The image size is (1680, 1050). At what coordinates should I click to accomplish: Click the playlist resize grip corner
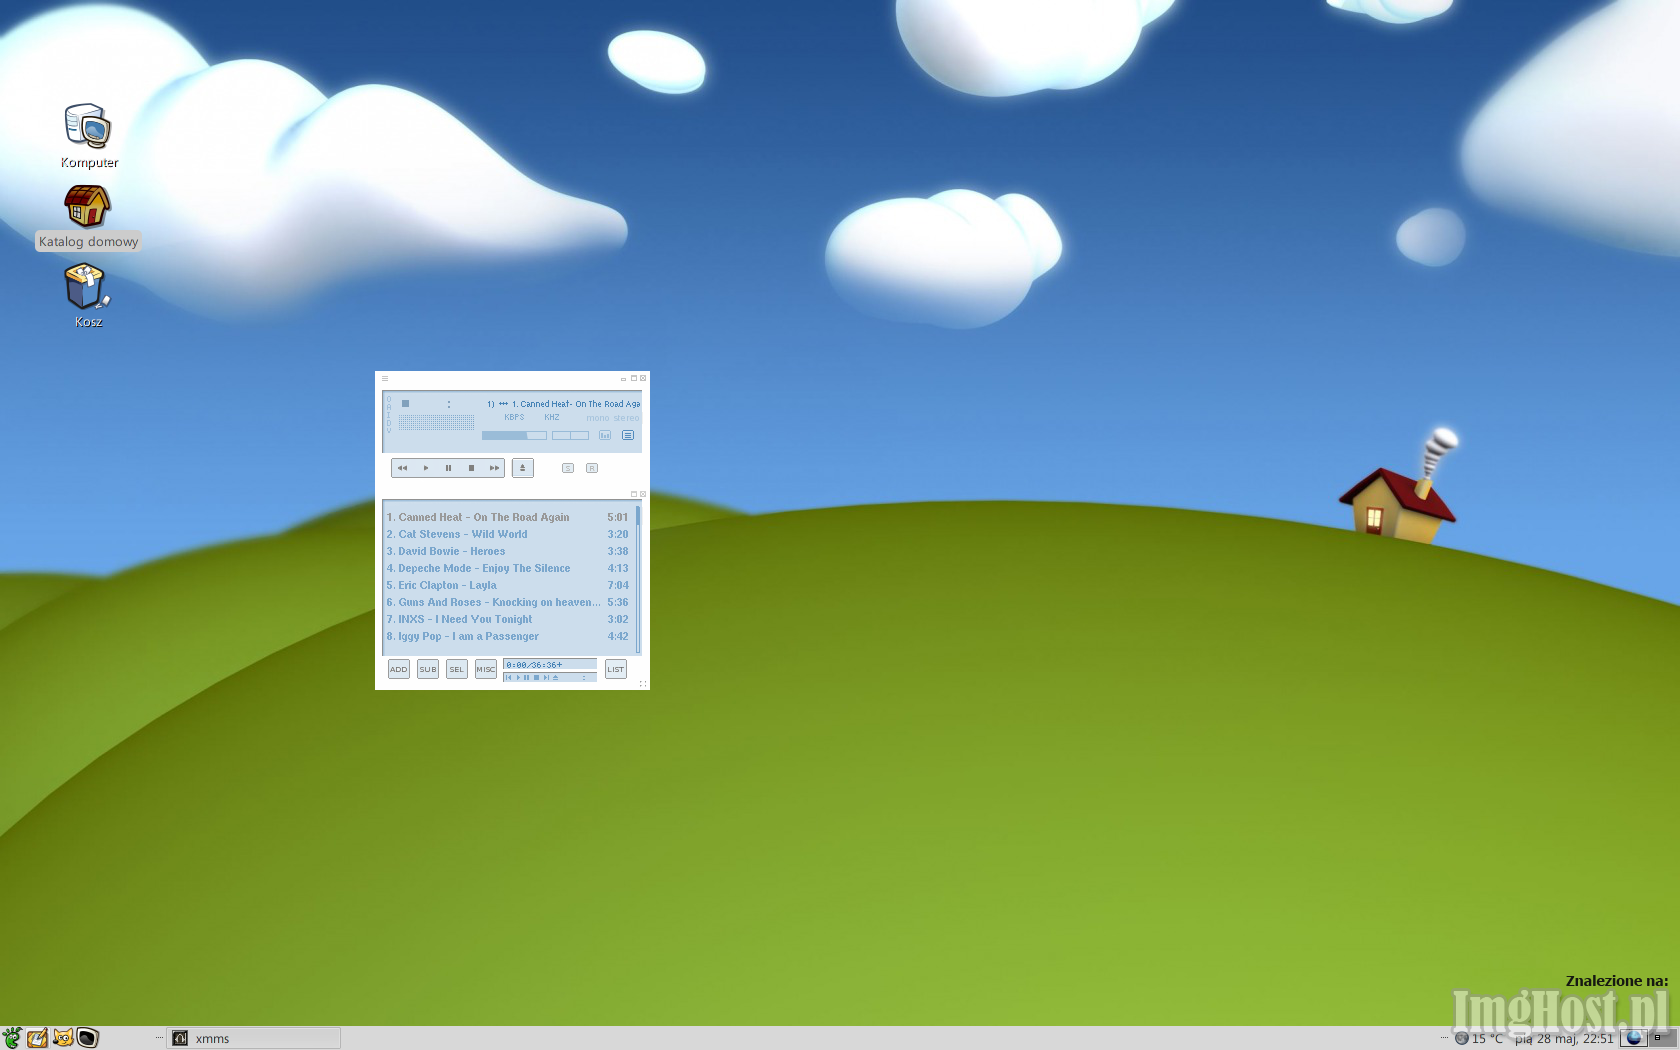tap(643, 684)
